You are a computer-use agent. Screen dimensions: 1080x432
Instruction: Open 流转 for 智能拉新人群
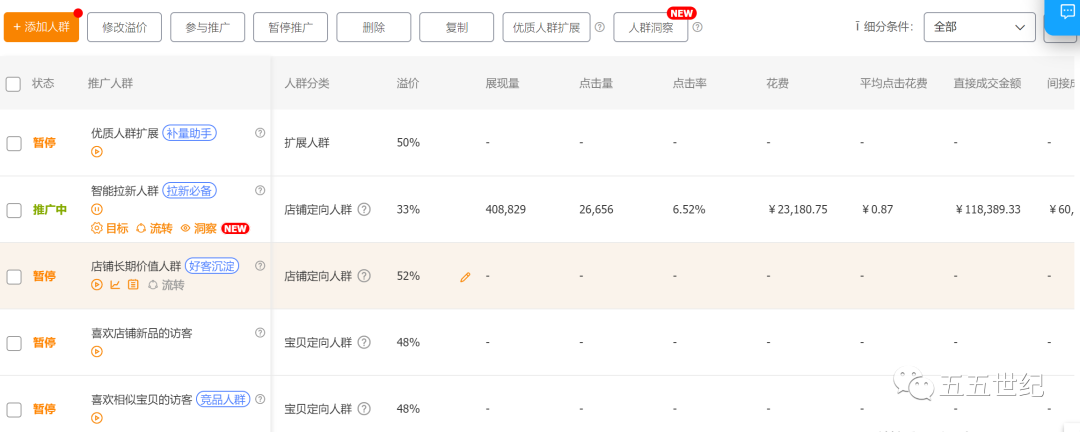click(154, 228)
